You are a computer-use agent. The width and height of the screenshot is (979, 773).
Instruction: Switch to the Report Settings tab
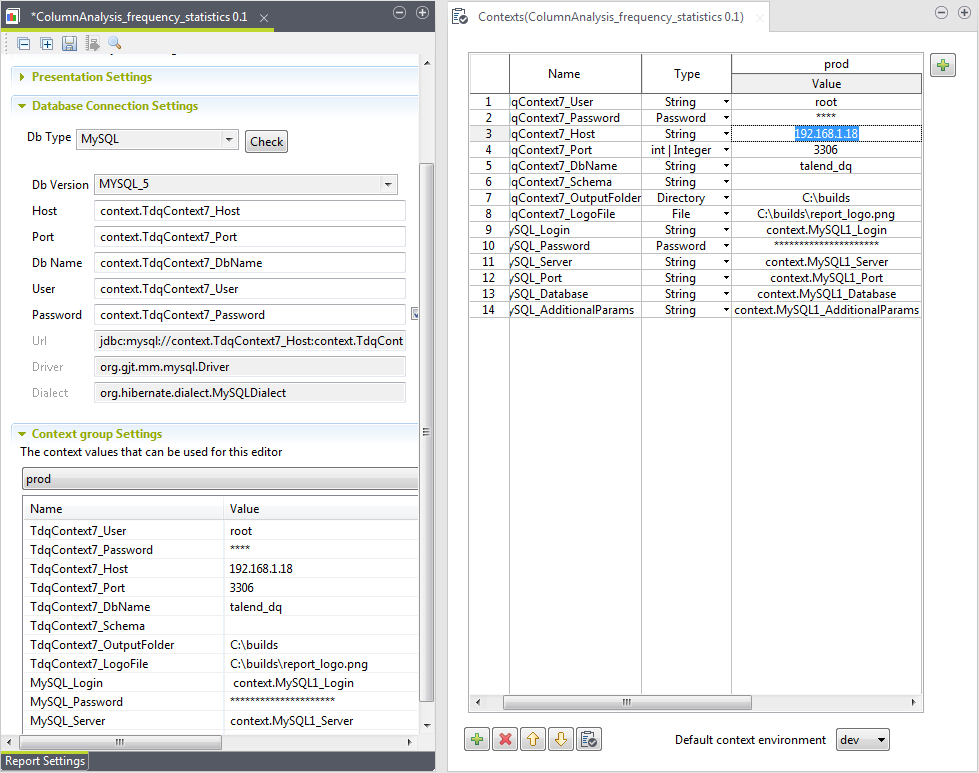pos(44,761)
